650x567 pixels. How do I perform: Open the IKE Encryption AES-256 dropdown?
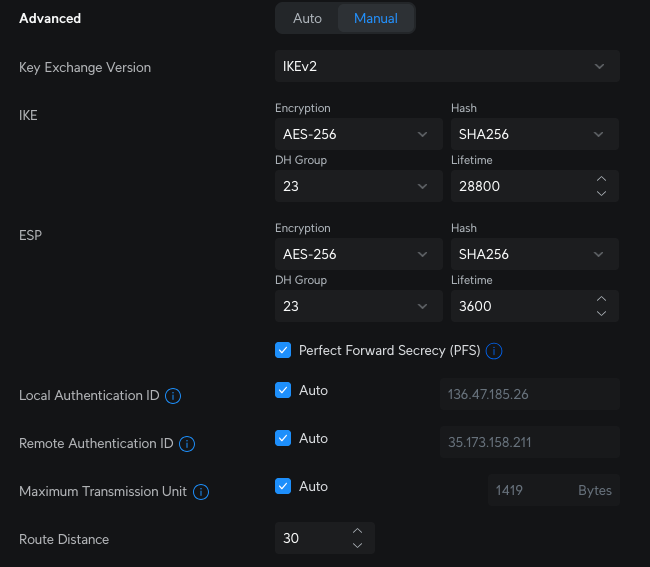359,134
